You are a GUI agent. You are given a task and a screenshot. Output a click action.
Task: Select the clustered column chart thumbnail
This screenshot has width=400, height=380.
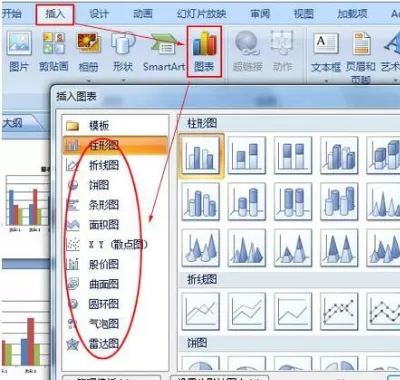coord(201,155)
